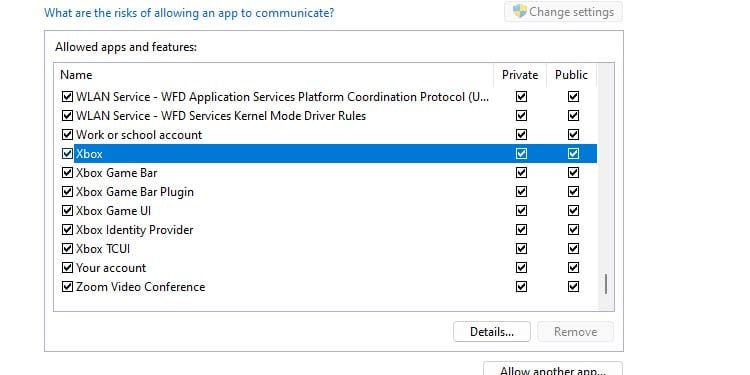This screenshot has height=375, width=750.
Task: Toggle Your account Public checkbox
Action: pyautogui.click(x=574, y=267)
